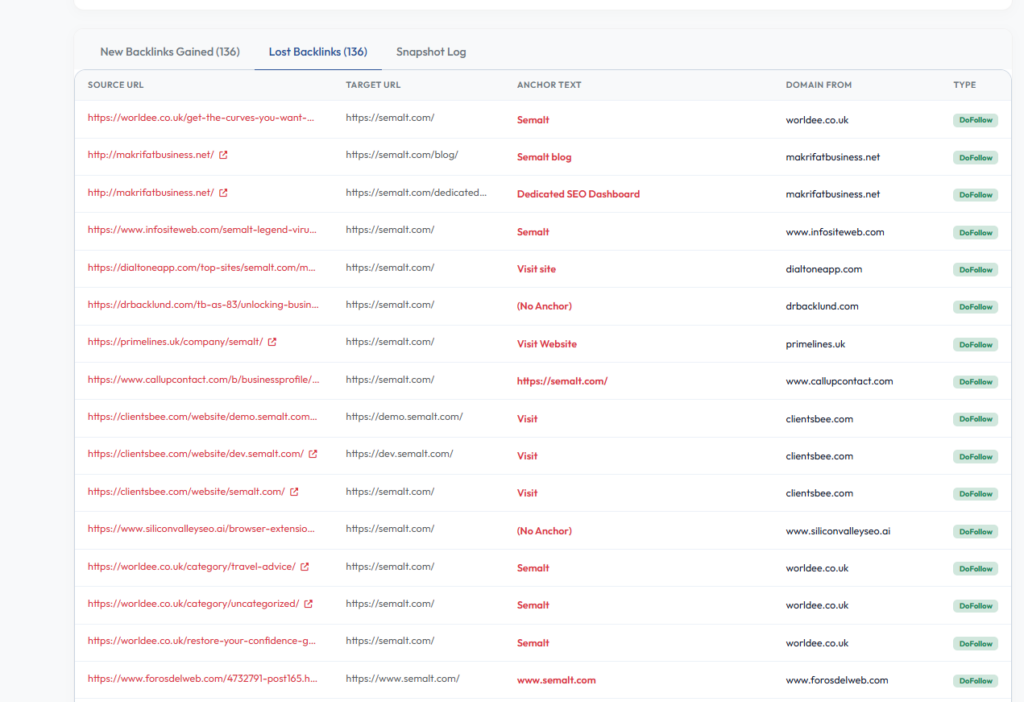This screenshot has height=702, width=1024.
Task: Open dialtoneapp top-sites source link
Action: 201,268
